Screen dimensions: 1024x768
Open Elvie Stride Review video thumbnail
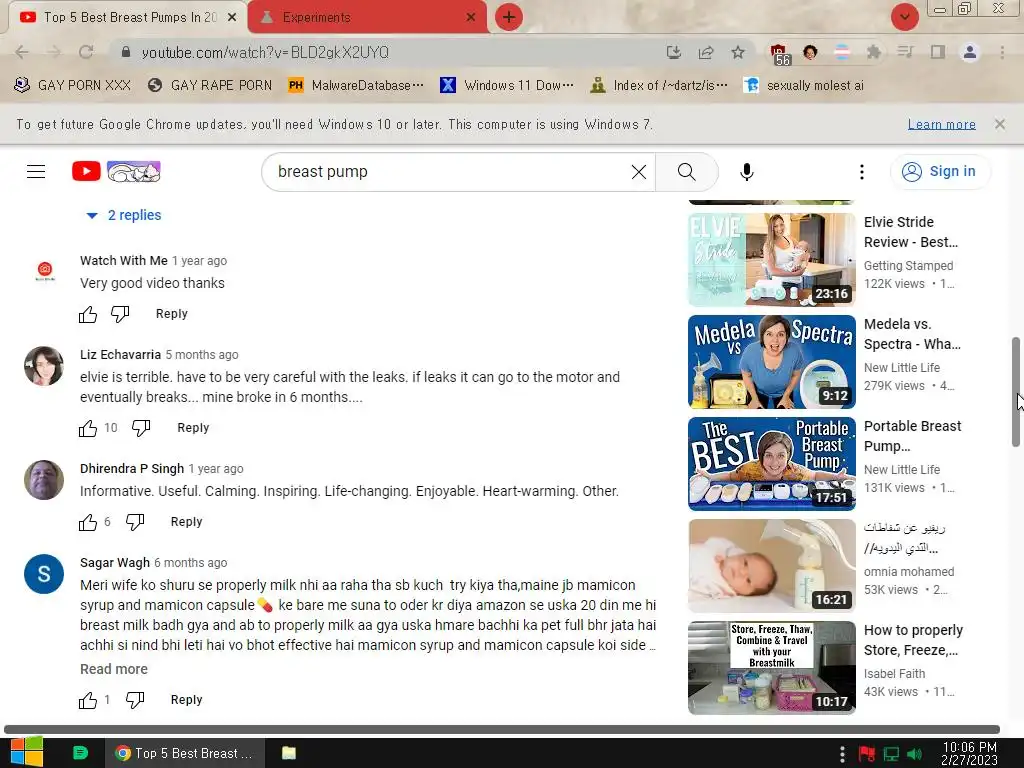(771, 260)
